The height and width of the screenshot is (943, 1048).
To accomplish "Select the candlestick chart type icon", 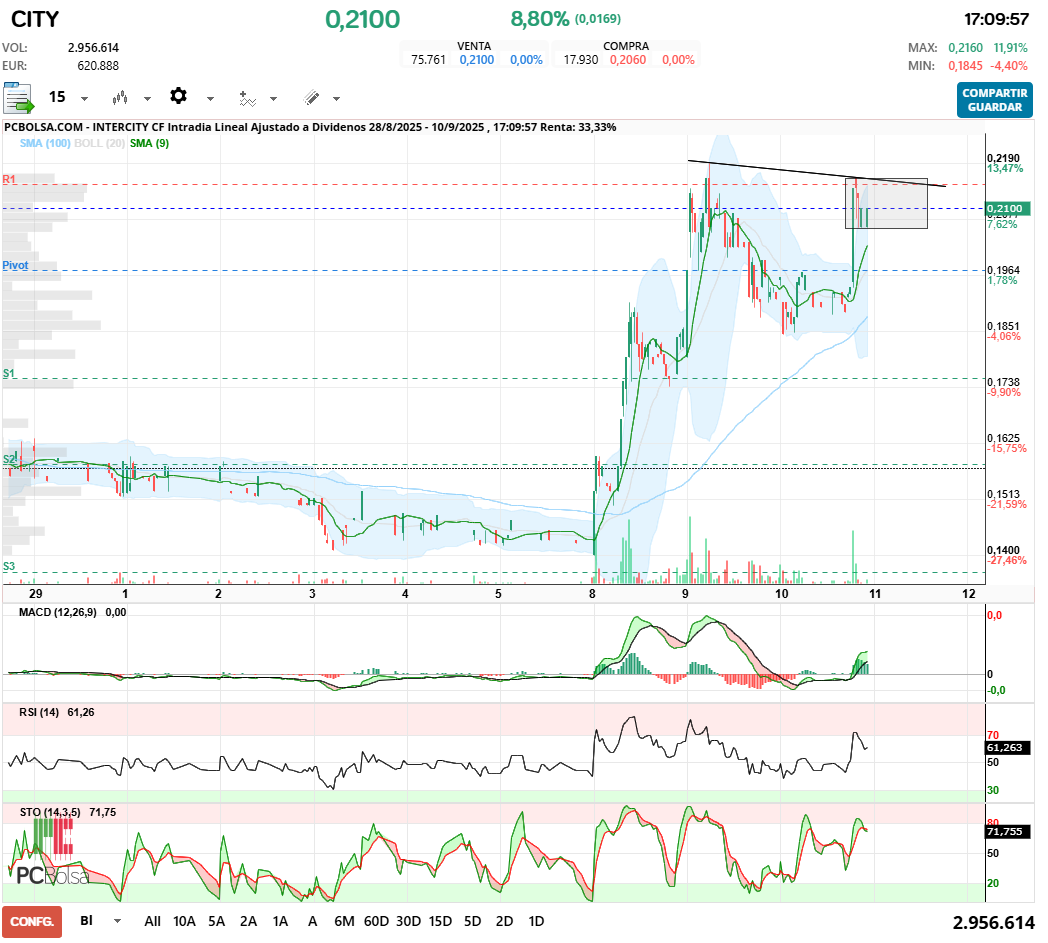I will click(120, 98).
